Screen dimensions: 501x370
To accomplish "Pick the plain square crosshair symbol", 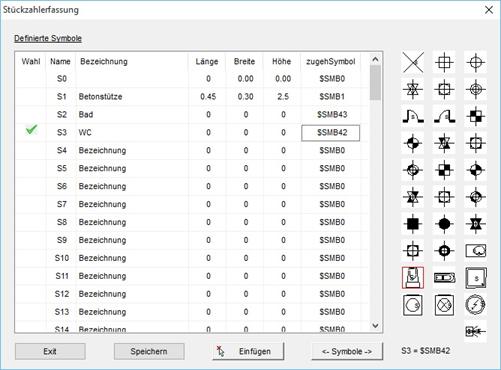I will click(x=444, y=62).
